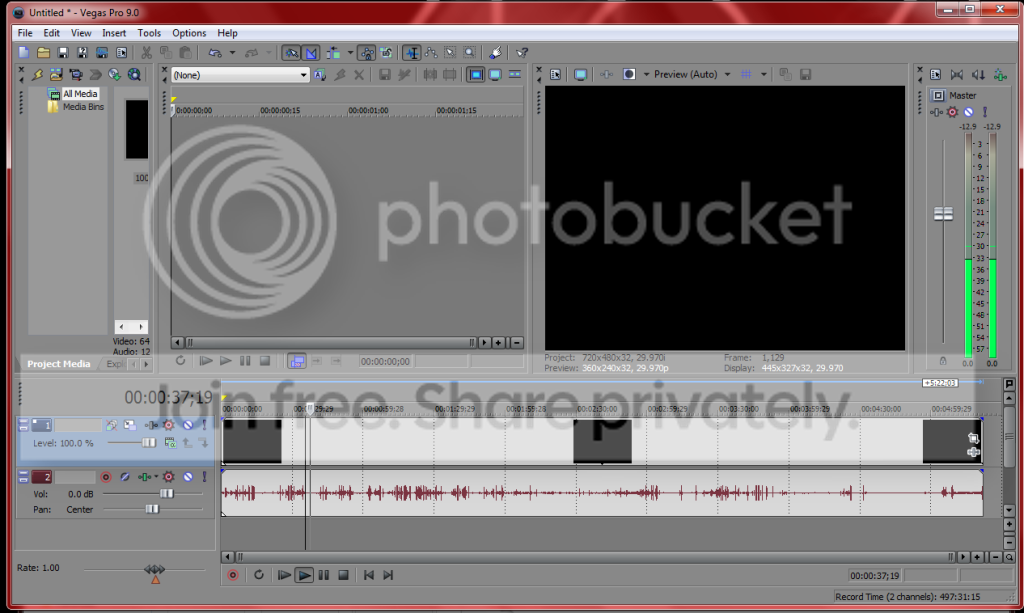Image resolution: width=1024 pixels, height=613 pixels.
Task: Mute audio track 2
Action: pos(188,477)
